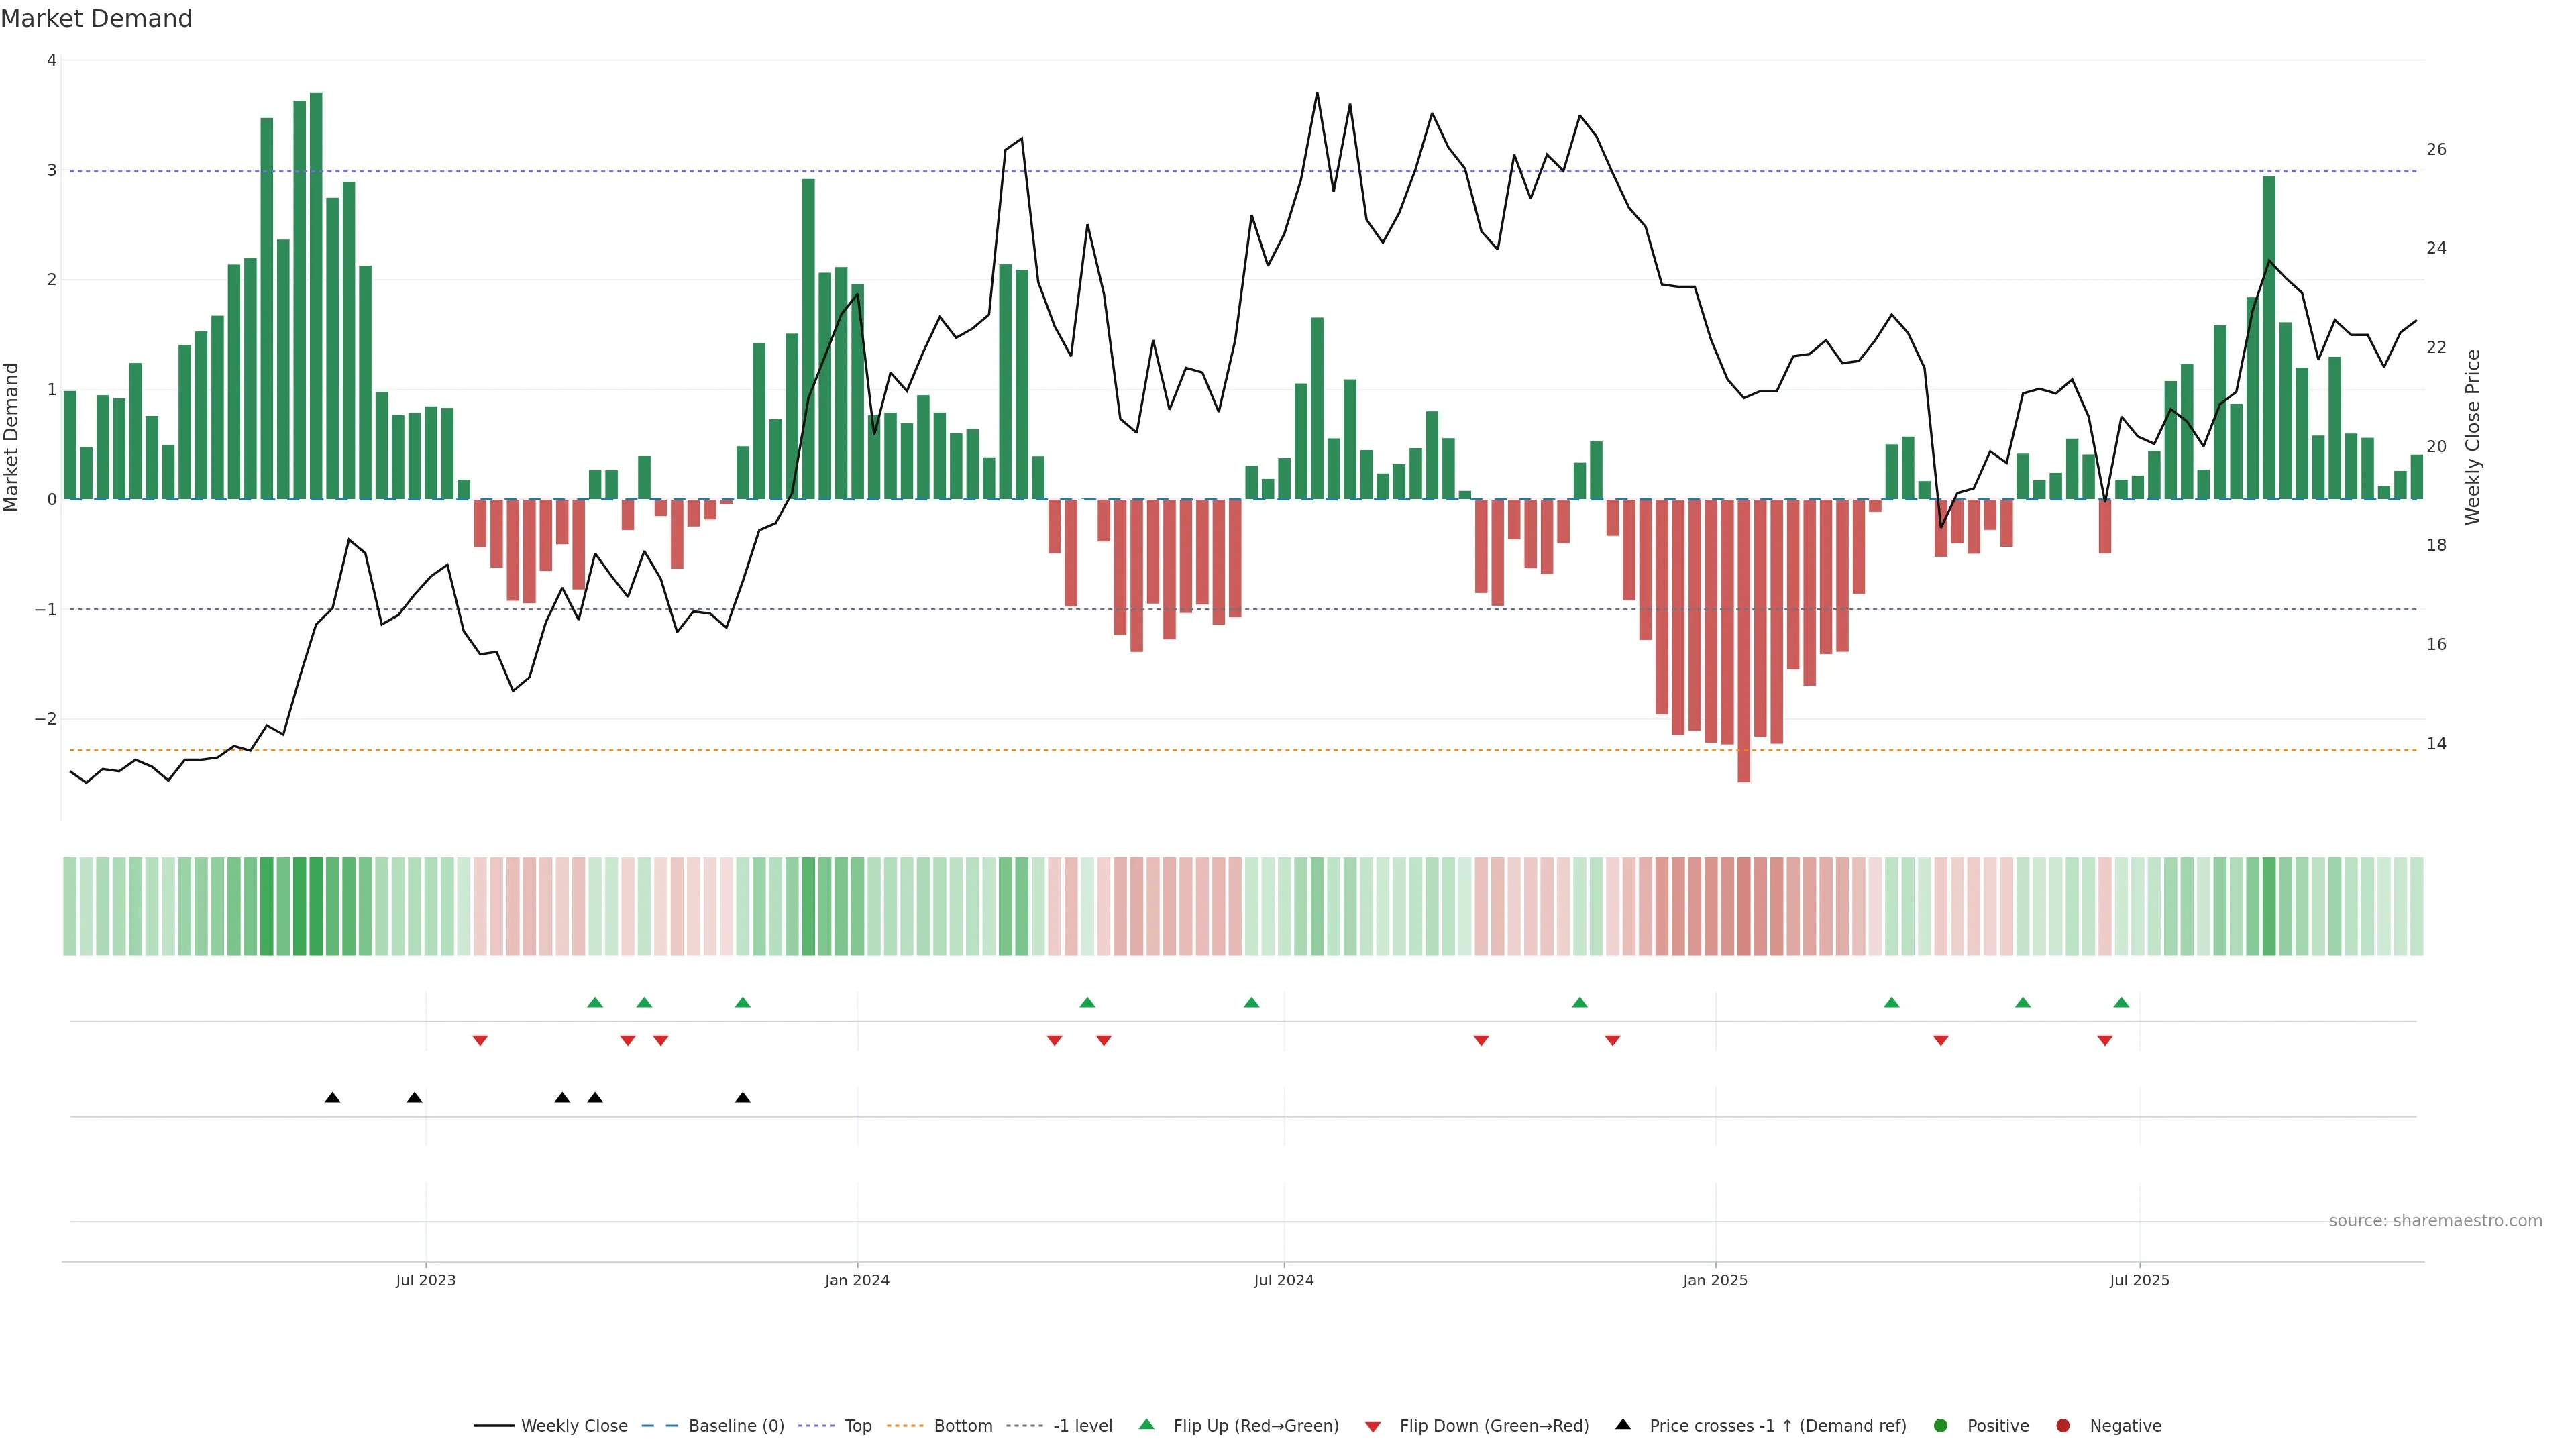Image resolution: width=2576 pixels, height=1449 pixels.
Task: Click red Flip Down triangle in legend
Action: [x=1373, y=1426]
